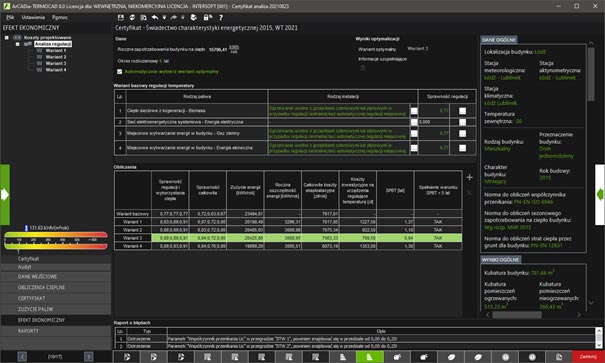Open installation type dropdown for Energia elektryczna row
This screenshot has width=605, height=363.
click(x=414, y=122)
